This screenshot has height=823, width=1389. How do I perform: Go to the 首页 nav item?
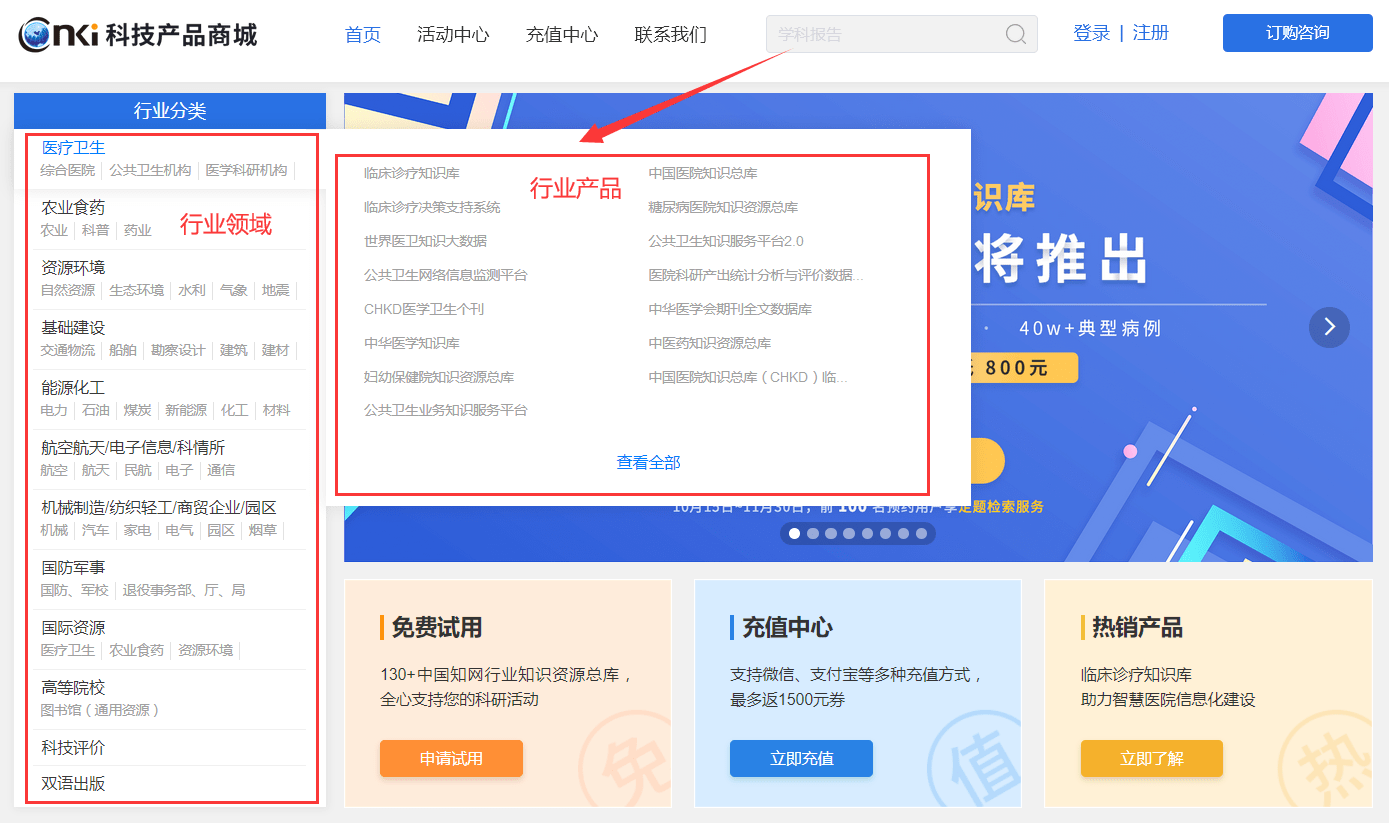[x=363, y=34]
